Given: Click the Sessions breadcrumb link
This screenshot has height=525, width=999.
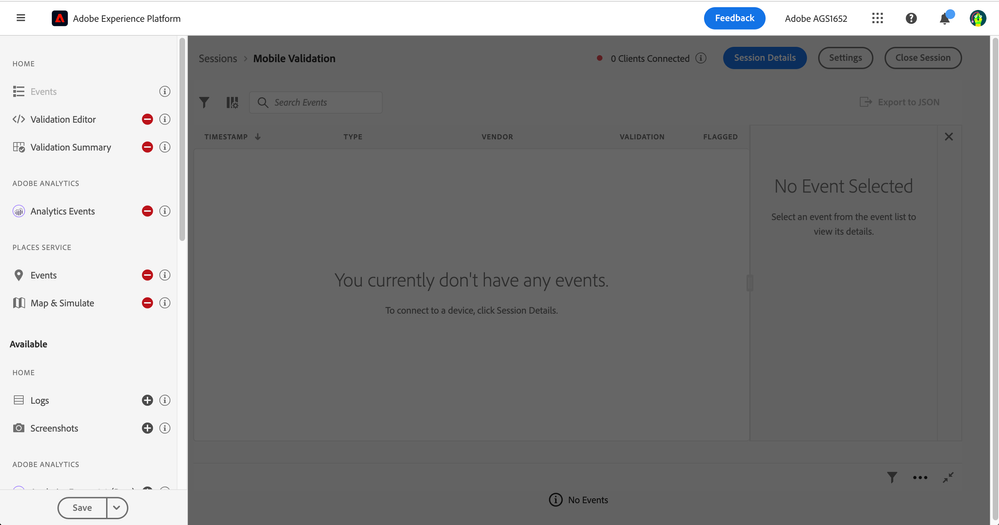Looking at the screenshot, I should click(x=218, y=59).
